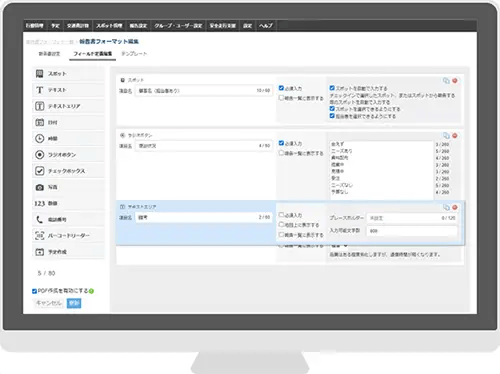Toggle the PDF creation enable checkbox
The height and width of the screenshot is (374, 500).
(34, 291)
